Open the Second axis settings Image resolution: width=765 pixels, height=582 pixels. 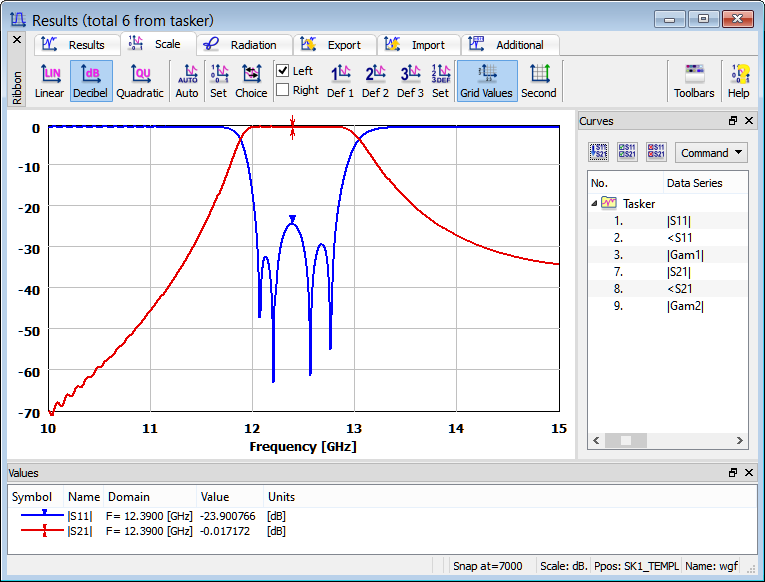tap(539, 80)
